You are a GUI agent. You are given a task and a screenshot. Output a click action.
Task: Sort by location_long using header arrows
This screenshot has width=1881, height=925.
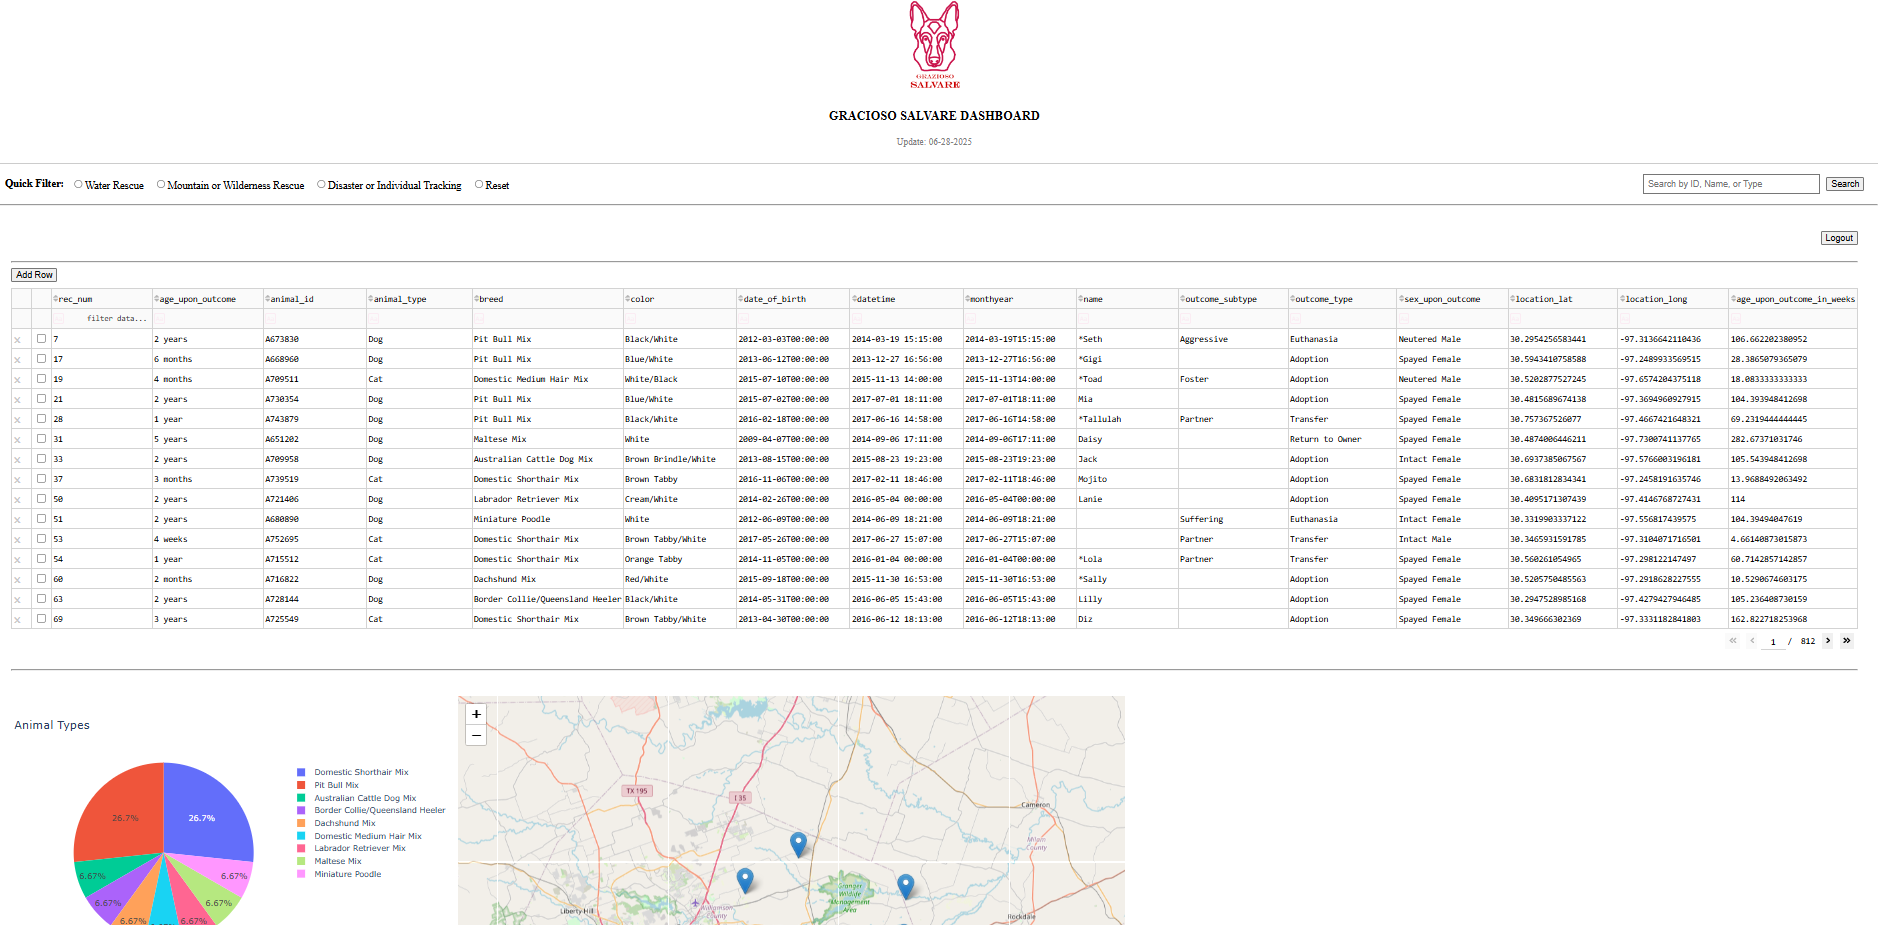(1623, 299)
